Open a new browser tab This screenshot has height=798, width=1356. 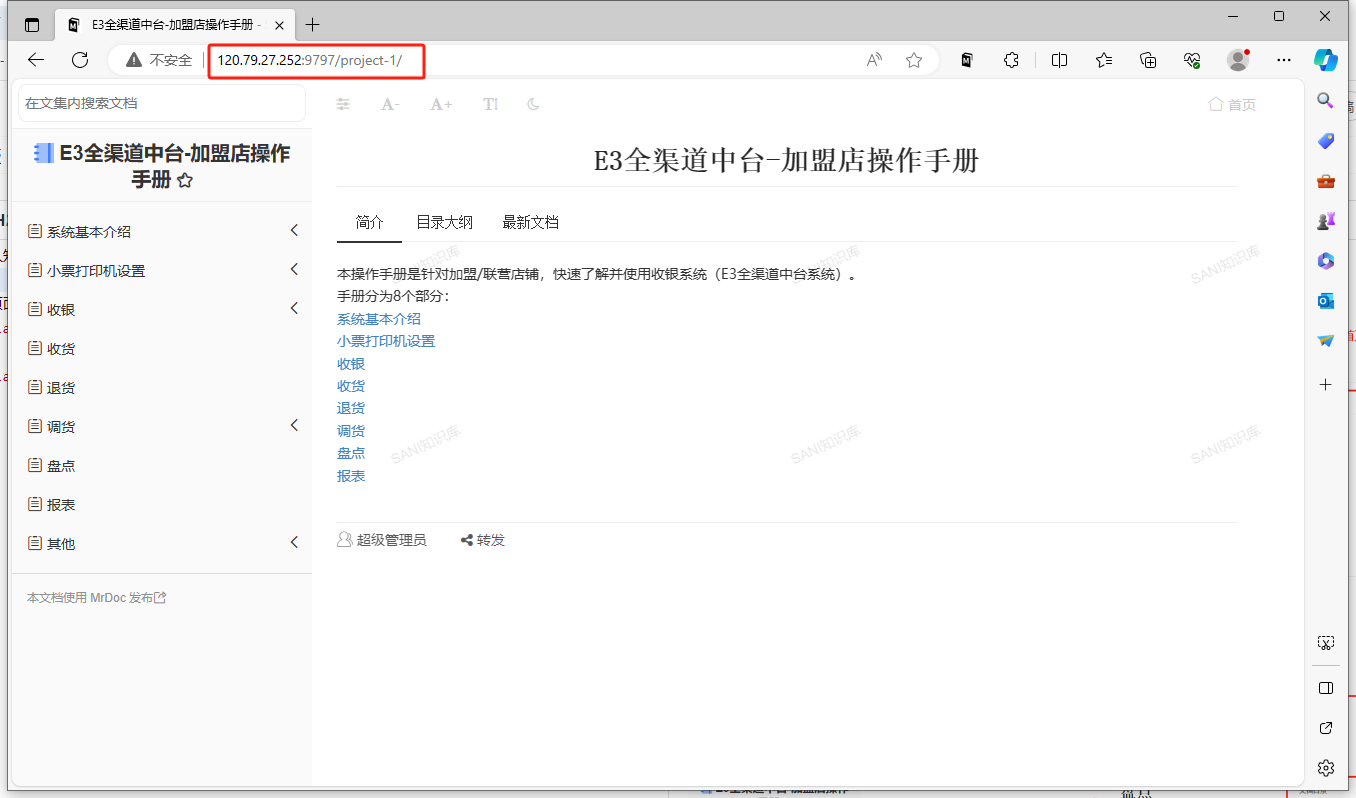tap(313, 24)
